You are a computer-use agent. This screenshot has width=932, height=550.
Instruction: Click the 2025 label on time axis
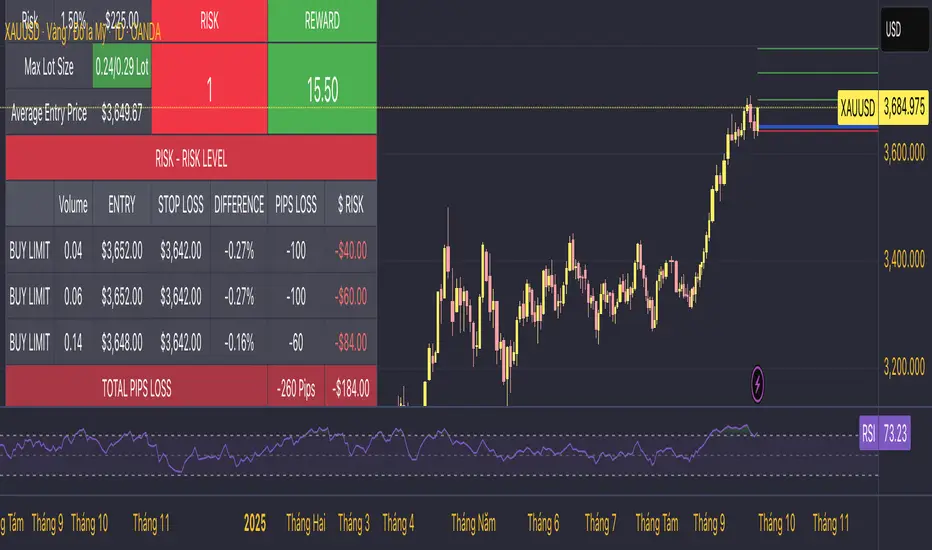[255, 523]
